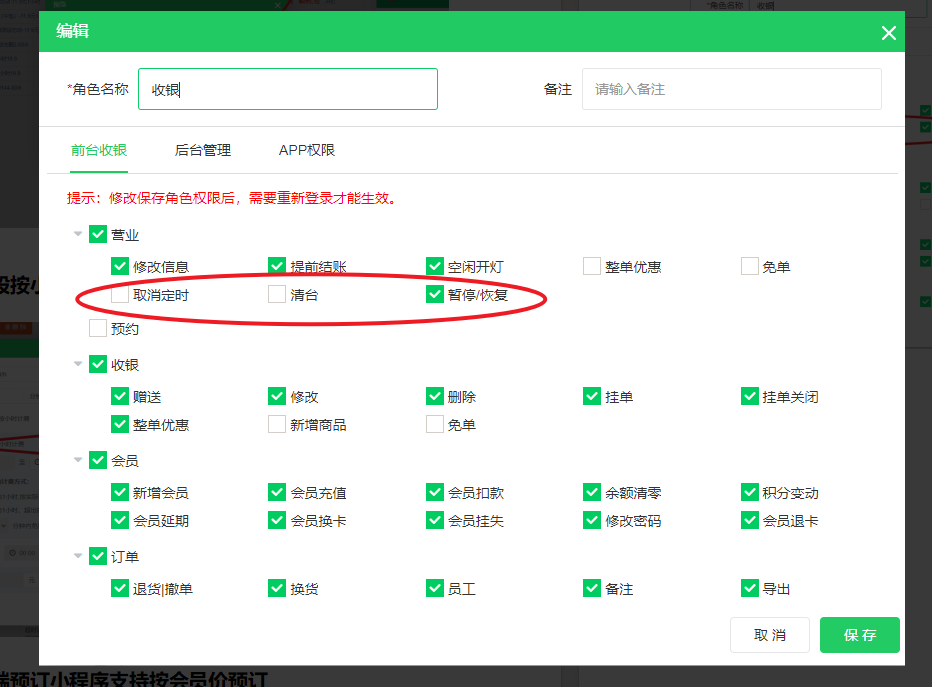Close the 编辑 dialog with X icon
This screenshot has width=932, height=687.
coord(888,33)
